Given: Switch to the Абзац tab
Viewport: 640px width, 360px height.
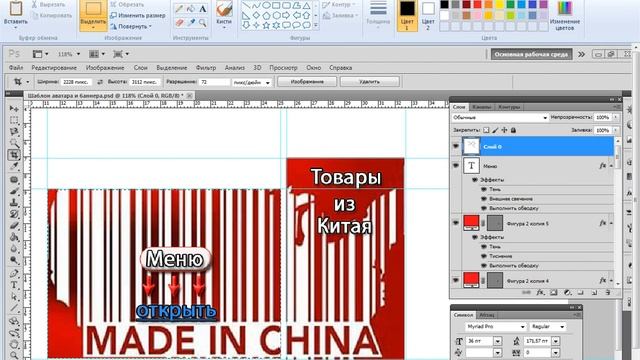Looking at the screenshot, I should (487, 315).
